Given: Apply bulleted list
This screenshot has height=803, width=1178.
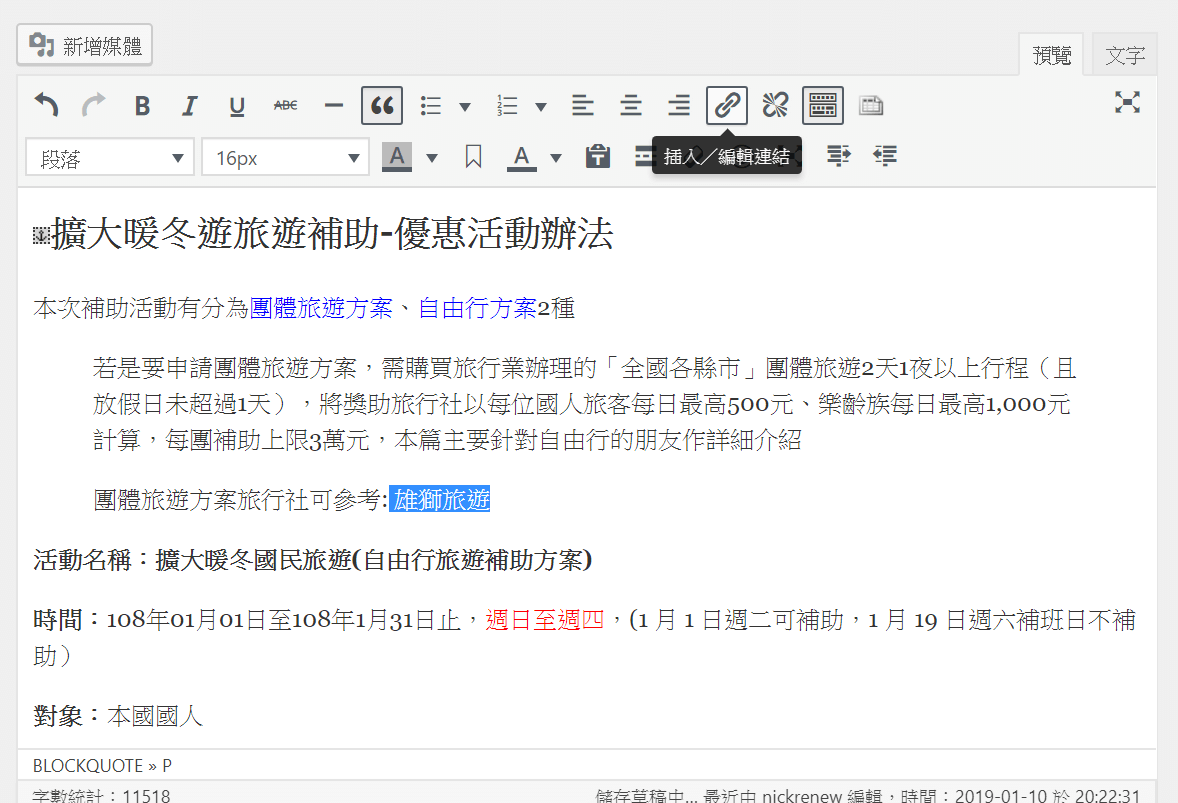Looking at the screenshot, I should pyautogui.click(x=430, y=105).
